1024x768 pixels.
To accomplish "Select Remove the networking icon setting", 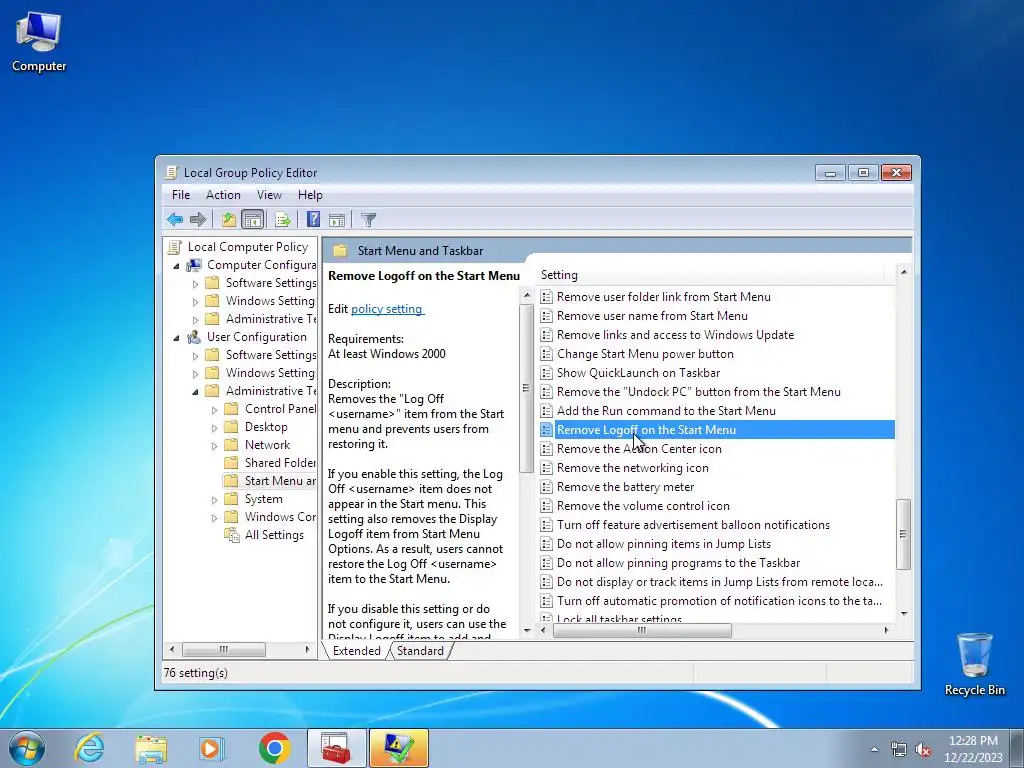I will tap(632, 468).
